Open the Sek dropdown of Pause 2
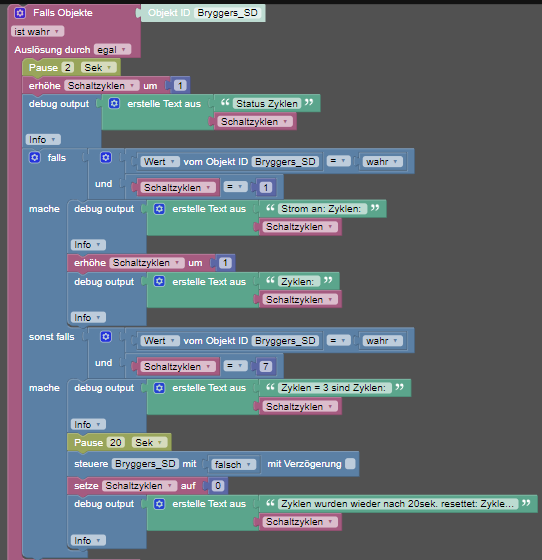This screenshot has height=560, width=542. point(98,68)
